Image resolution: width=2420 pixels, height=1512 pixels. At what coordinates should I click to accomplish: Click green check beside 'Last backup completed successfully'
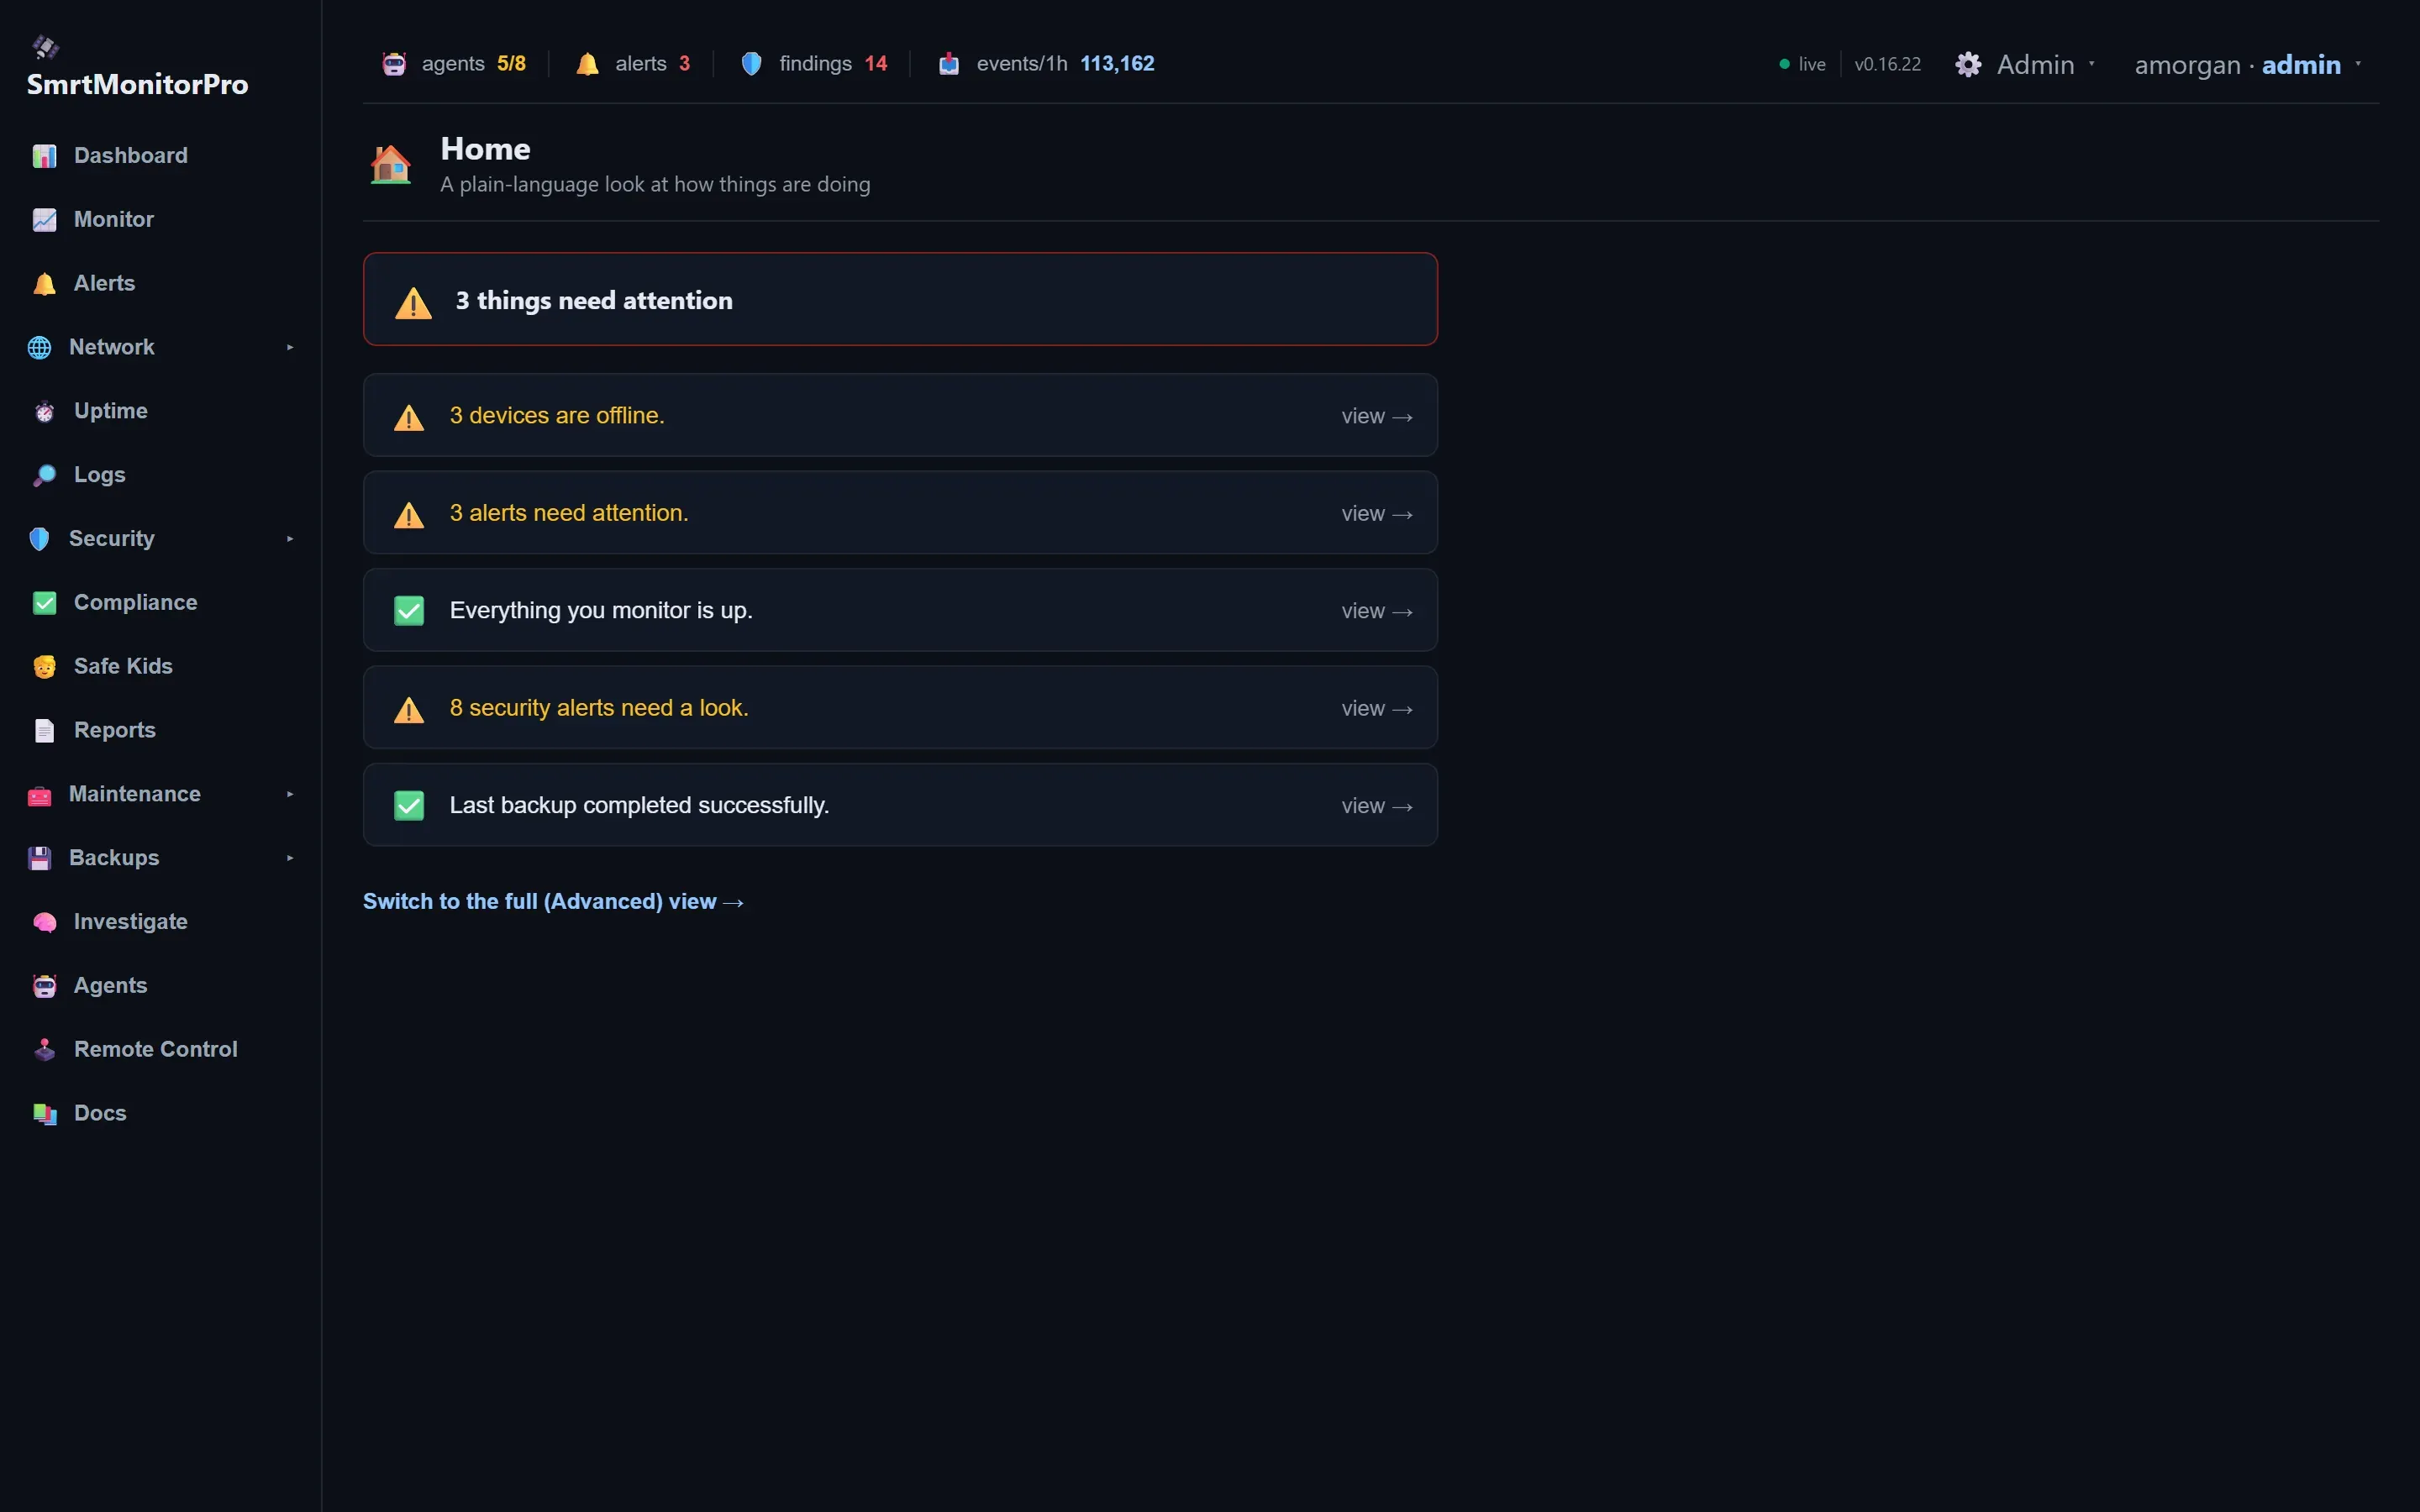409,806
